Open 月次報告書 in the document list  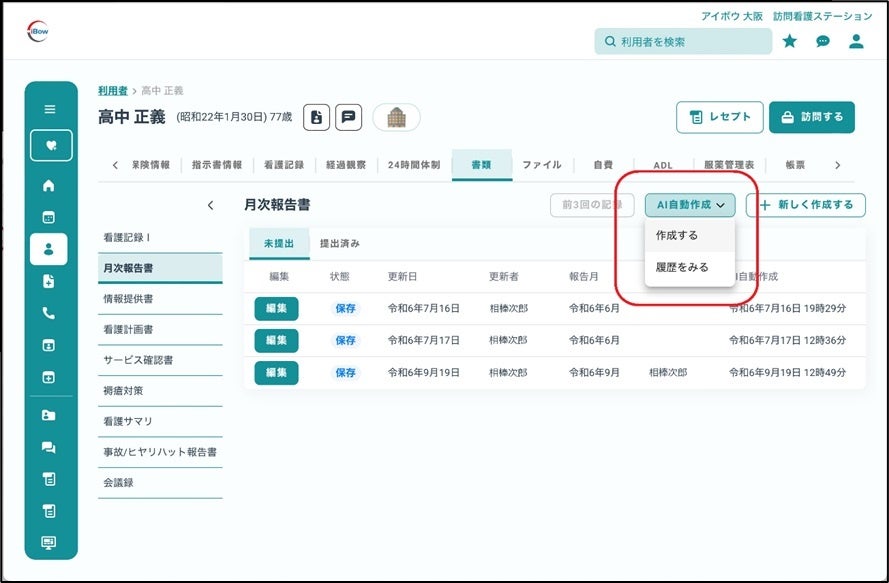[x=160, y=268]
